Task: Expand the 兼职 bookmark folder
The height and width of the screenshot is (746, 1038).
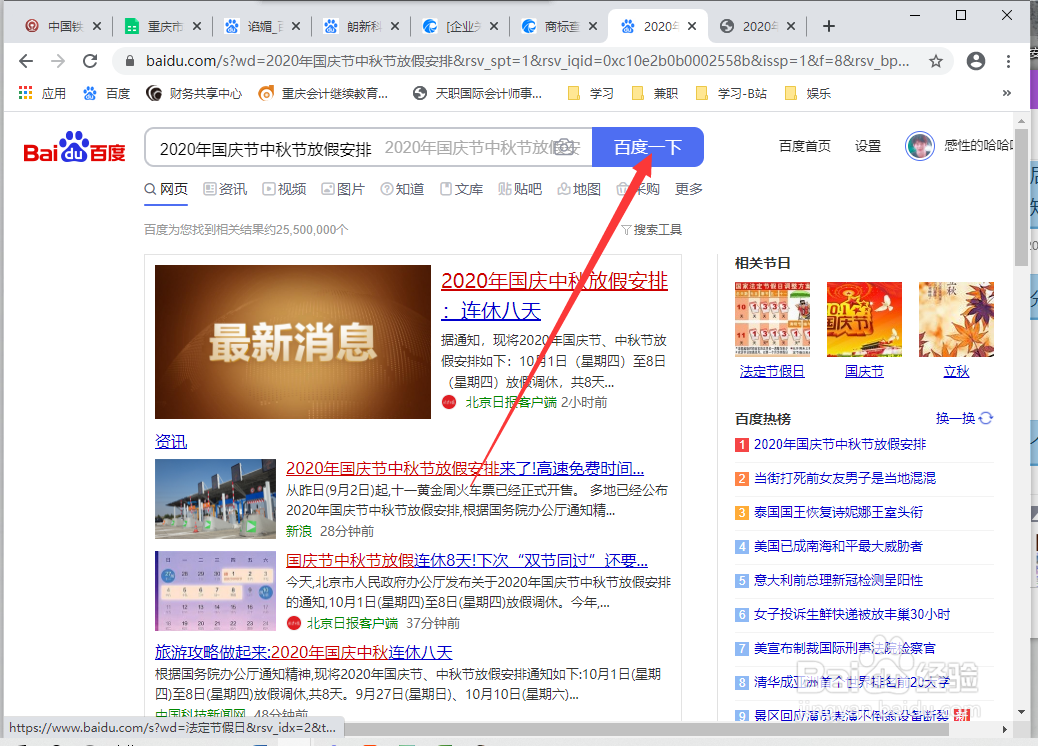Action: pyautogui.click(x=655, y=93)
